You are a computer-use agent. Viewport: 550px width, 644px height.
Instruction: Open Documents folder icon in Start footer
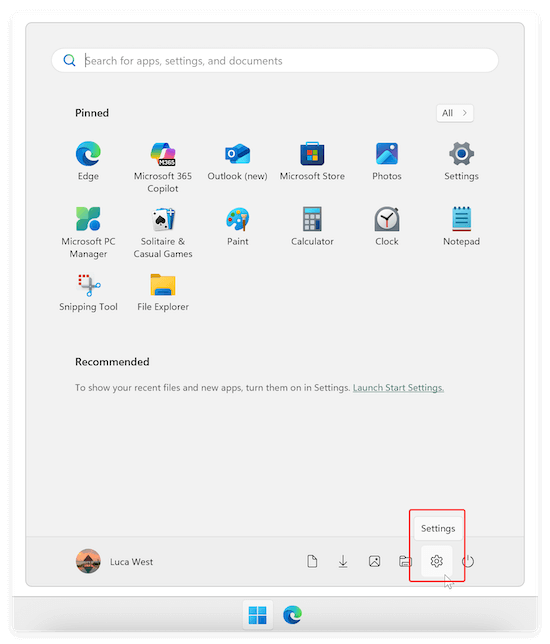[x=312, y=561]
